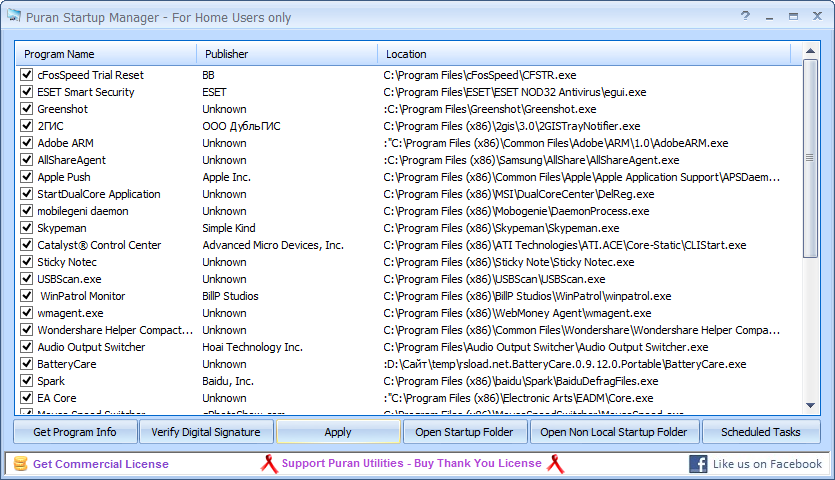Click the scrollbar down arrow
The image size is (835, 480).
click(x=811, y=406)
